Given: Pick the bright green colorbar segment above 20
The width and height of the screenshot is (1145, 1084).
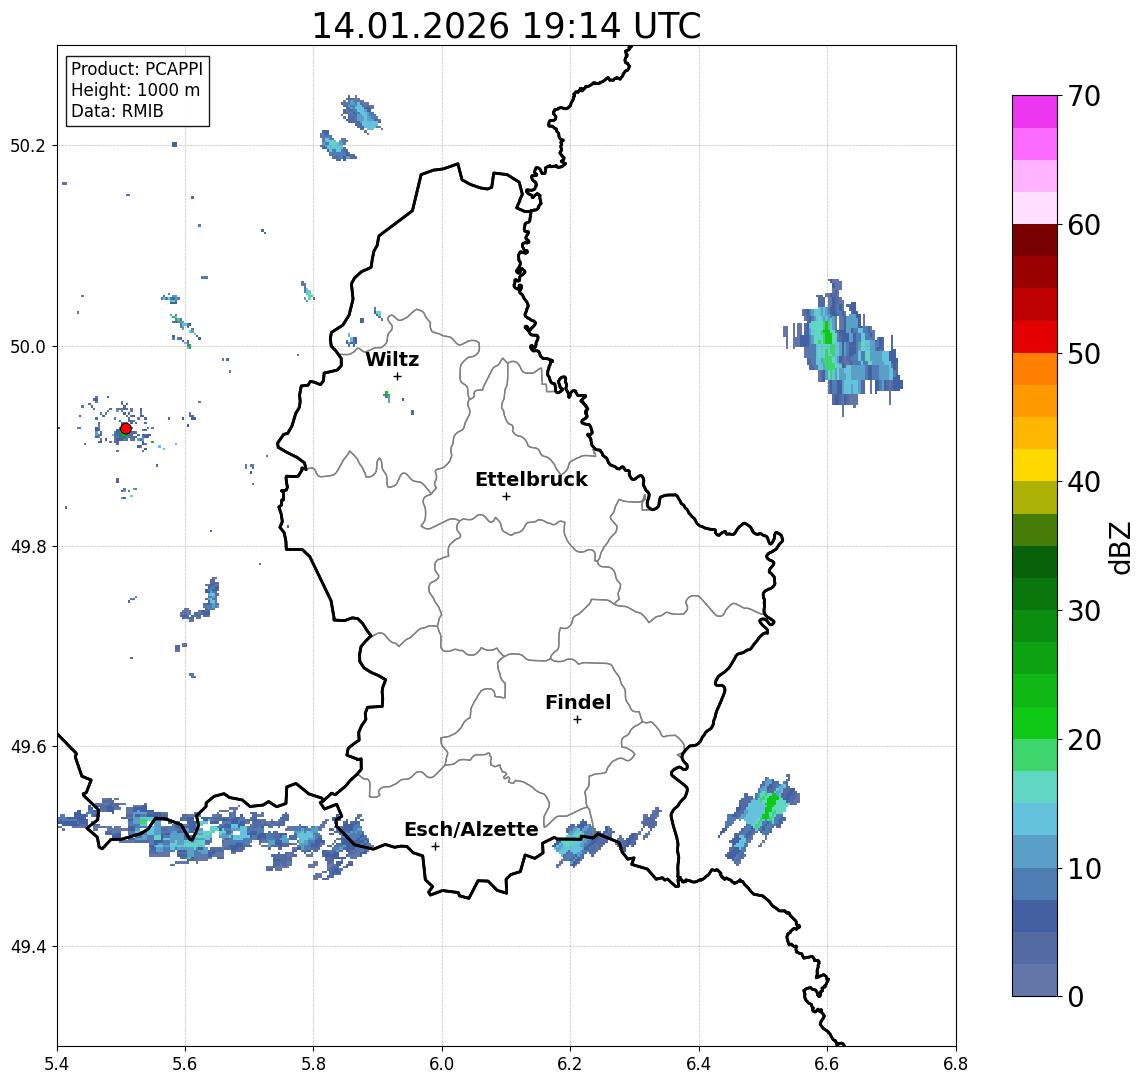Looking at the screenshot, I should coord(1035,722).
